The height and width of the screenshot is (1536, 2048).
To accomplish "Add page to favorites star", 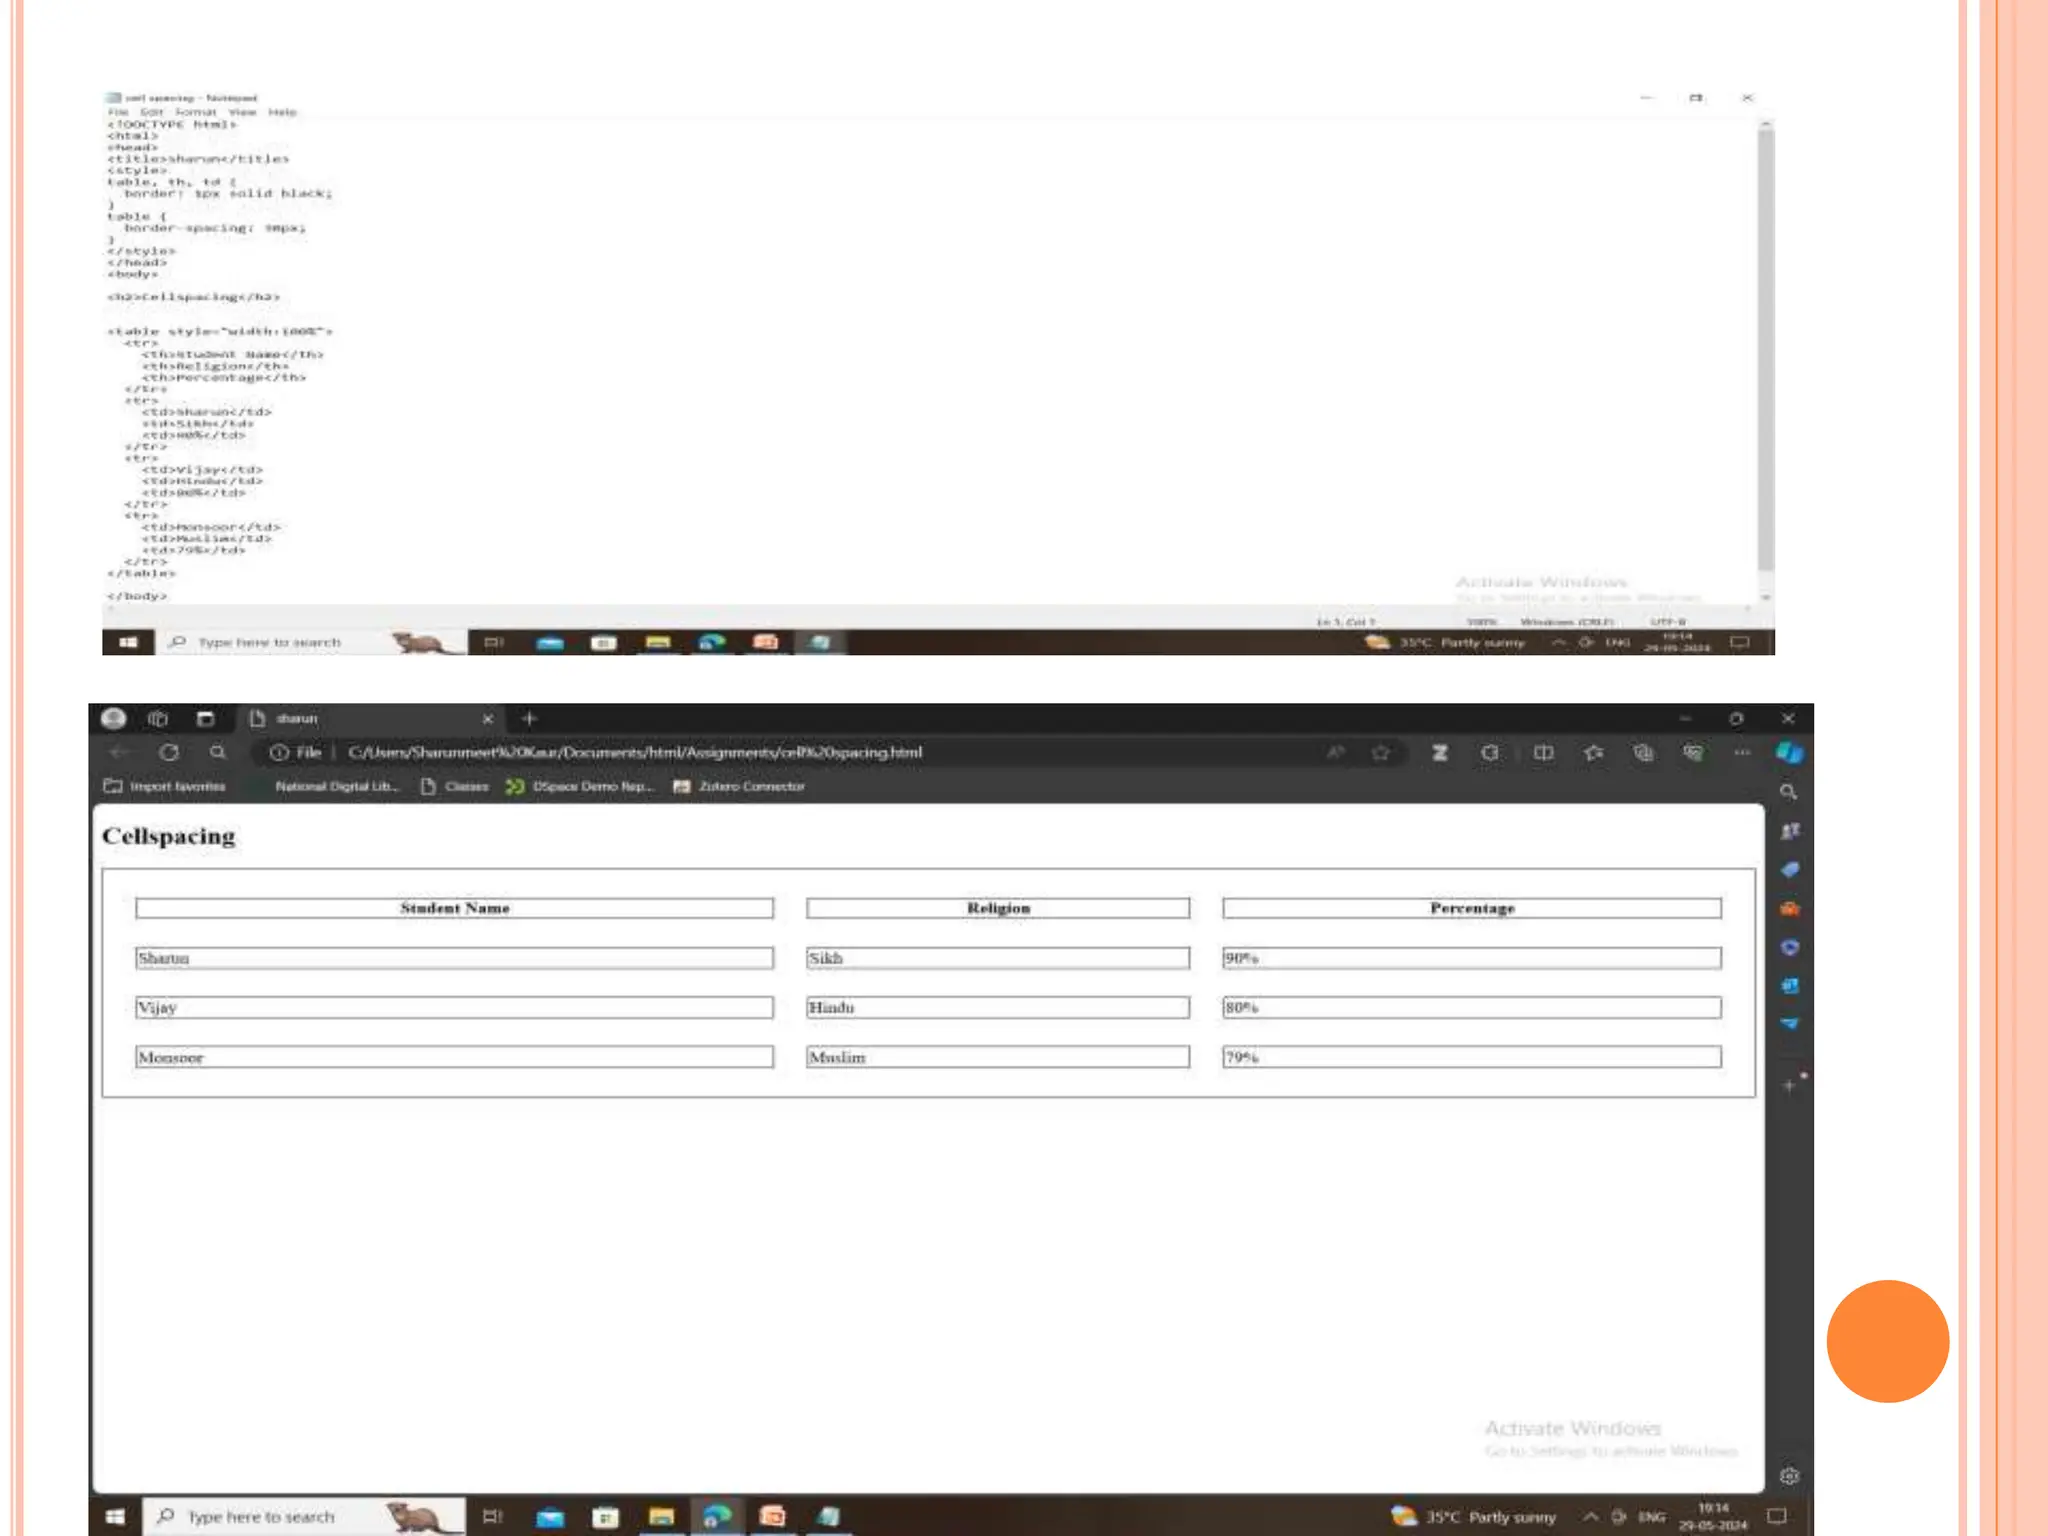I will click(x=1381, y=752).
